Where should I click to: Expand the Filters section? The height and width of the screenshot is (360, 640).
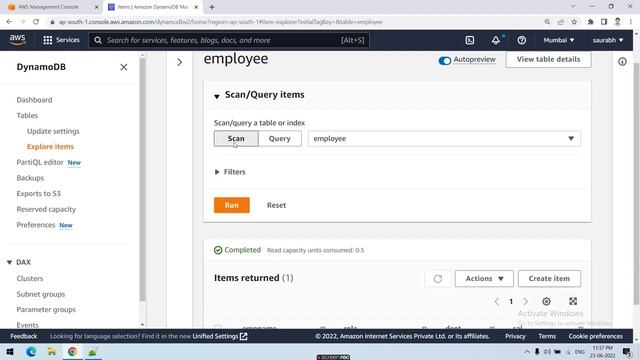[x=230, y=172]
